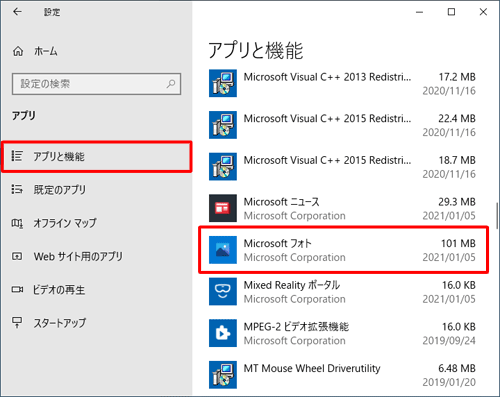The image size is (500, 397).
Task: Click the app list vertical scrollbar thumb
Action: click(x=497, y=216)
